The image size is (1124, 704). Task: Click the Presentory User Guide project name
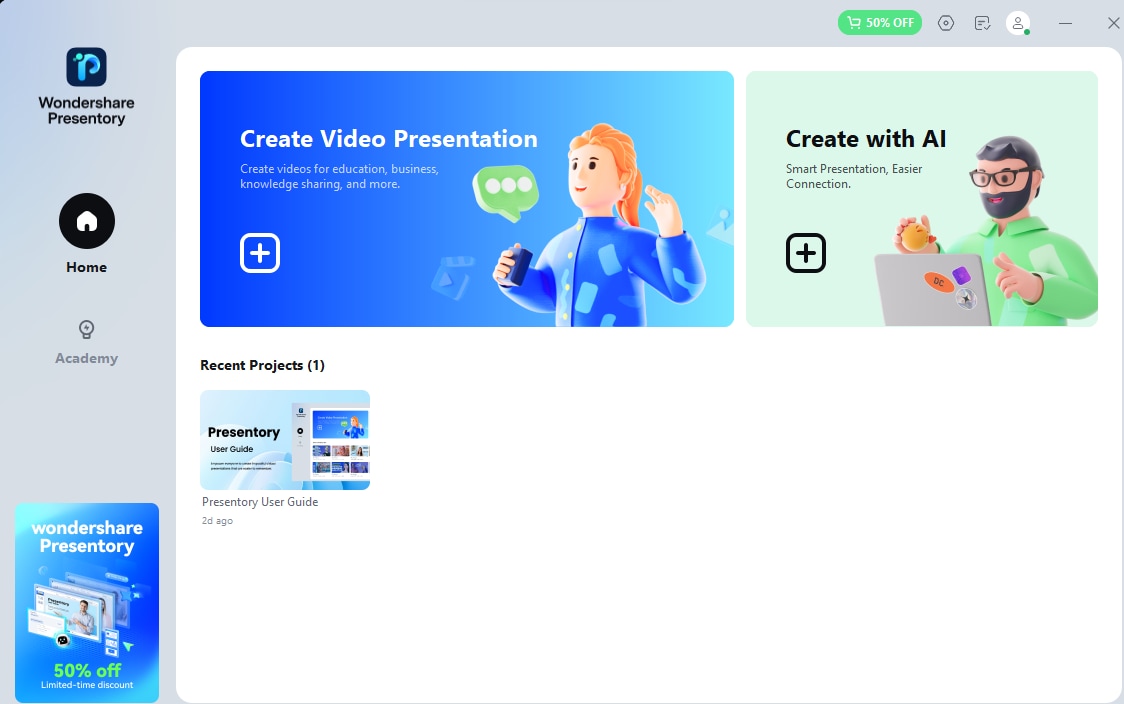260,502
